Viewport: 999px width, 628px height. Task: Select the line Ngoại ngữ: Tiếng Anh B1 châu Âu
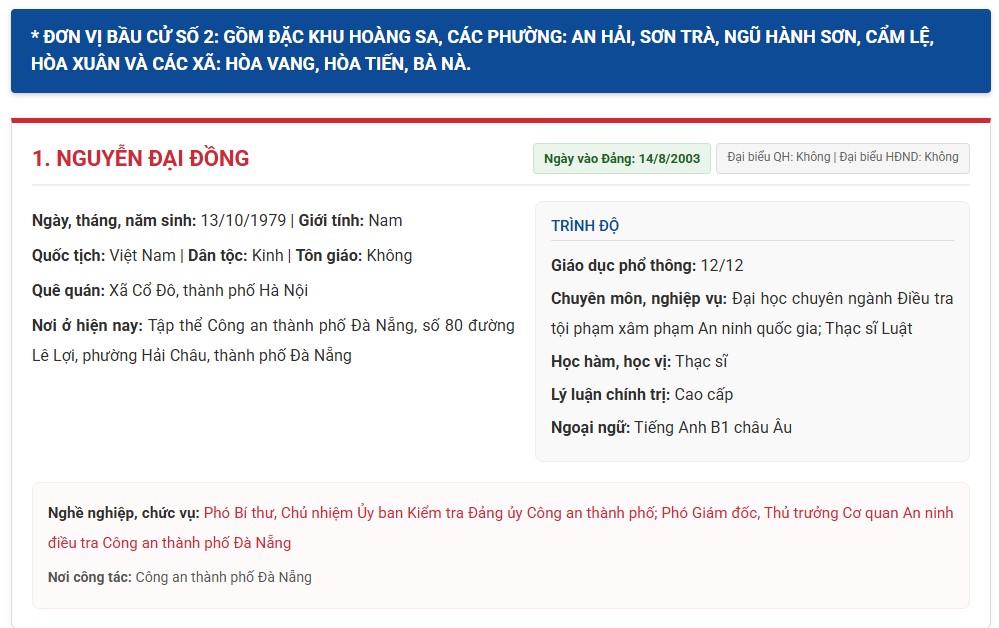(x=672, y=427)
